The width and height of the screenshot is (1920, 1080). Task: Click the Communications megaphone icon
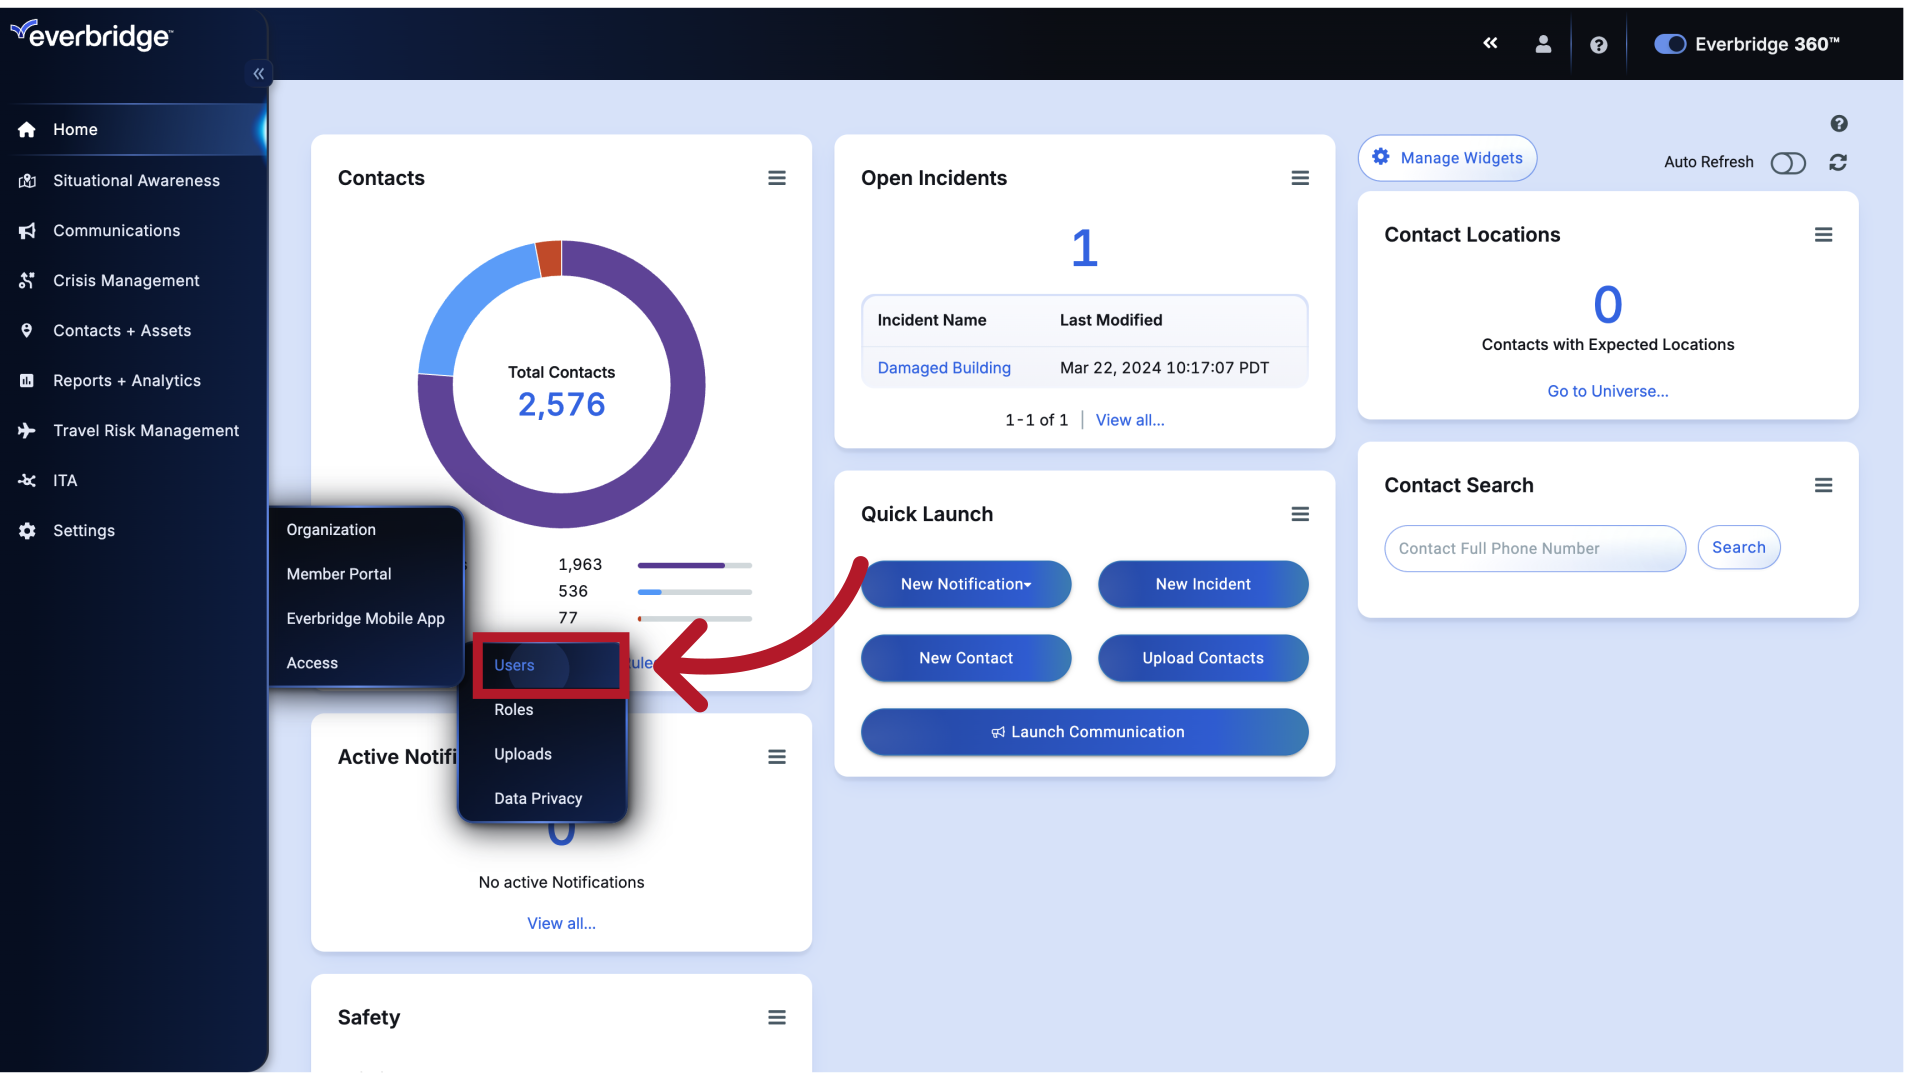pos(27,230)
